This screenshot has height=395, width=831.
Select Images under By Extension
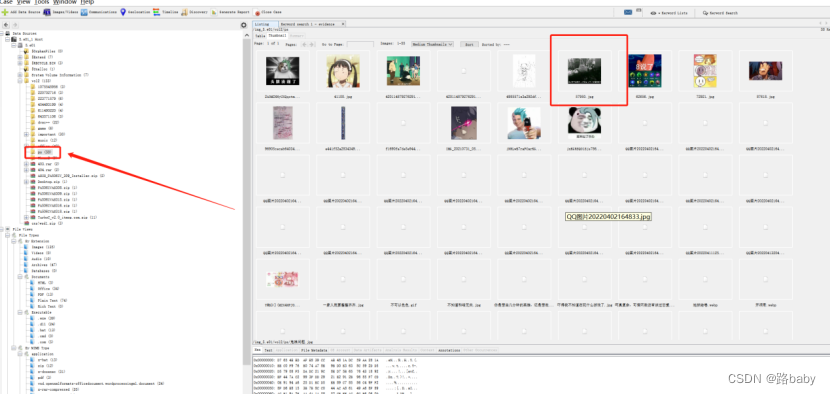click(x=40, y=247)
